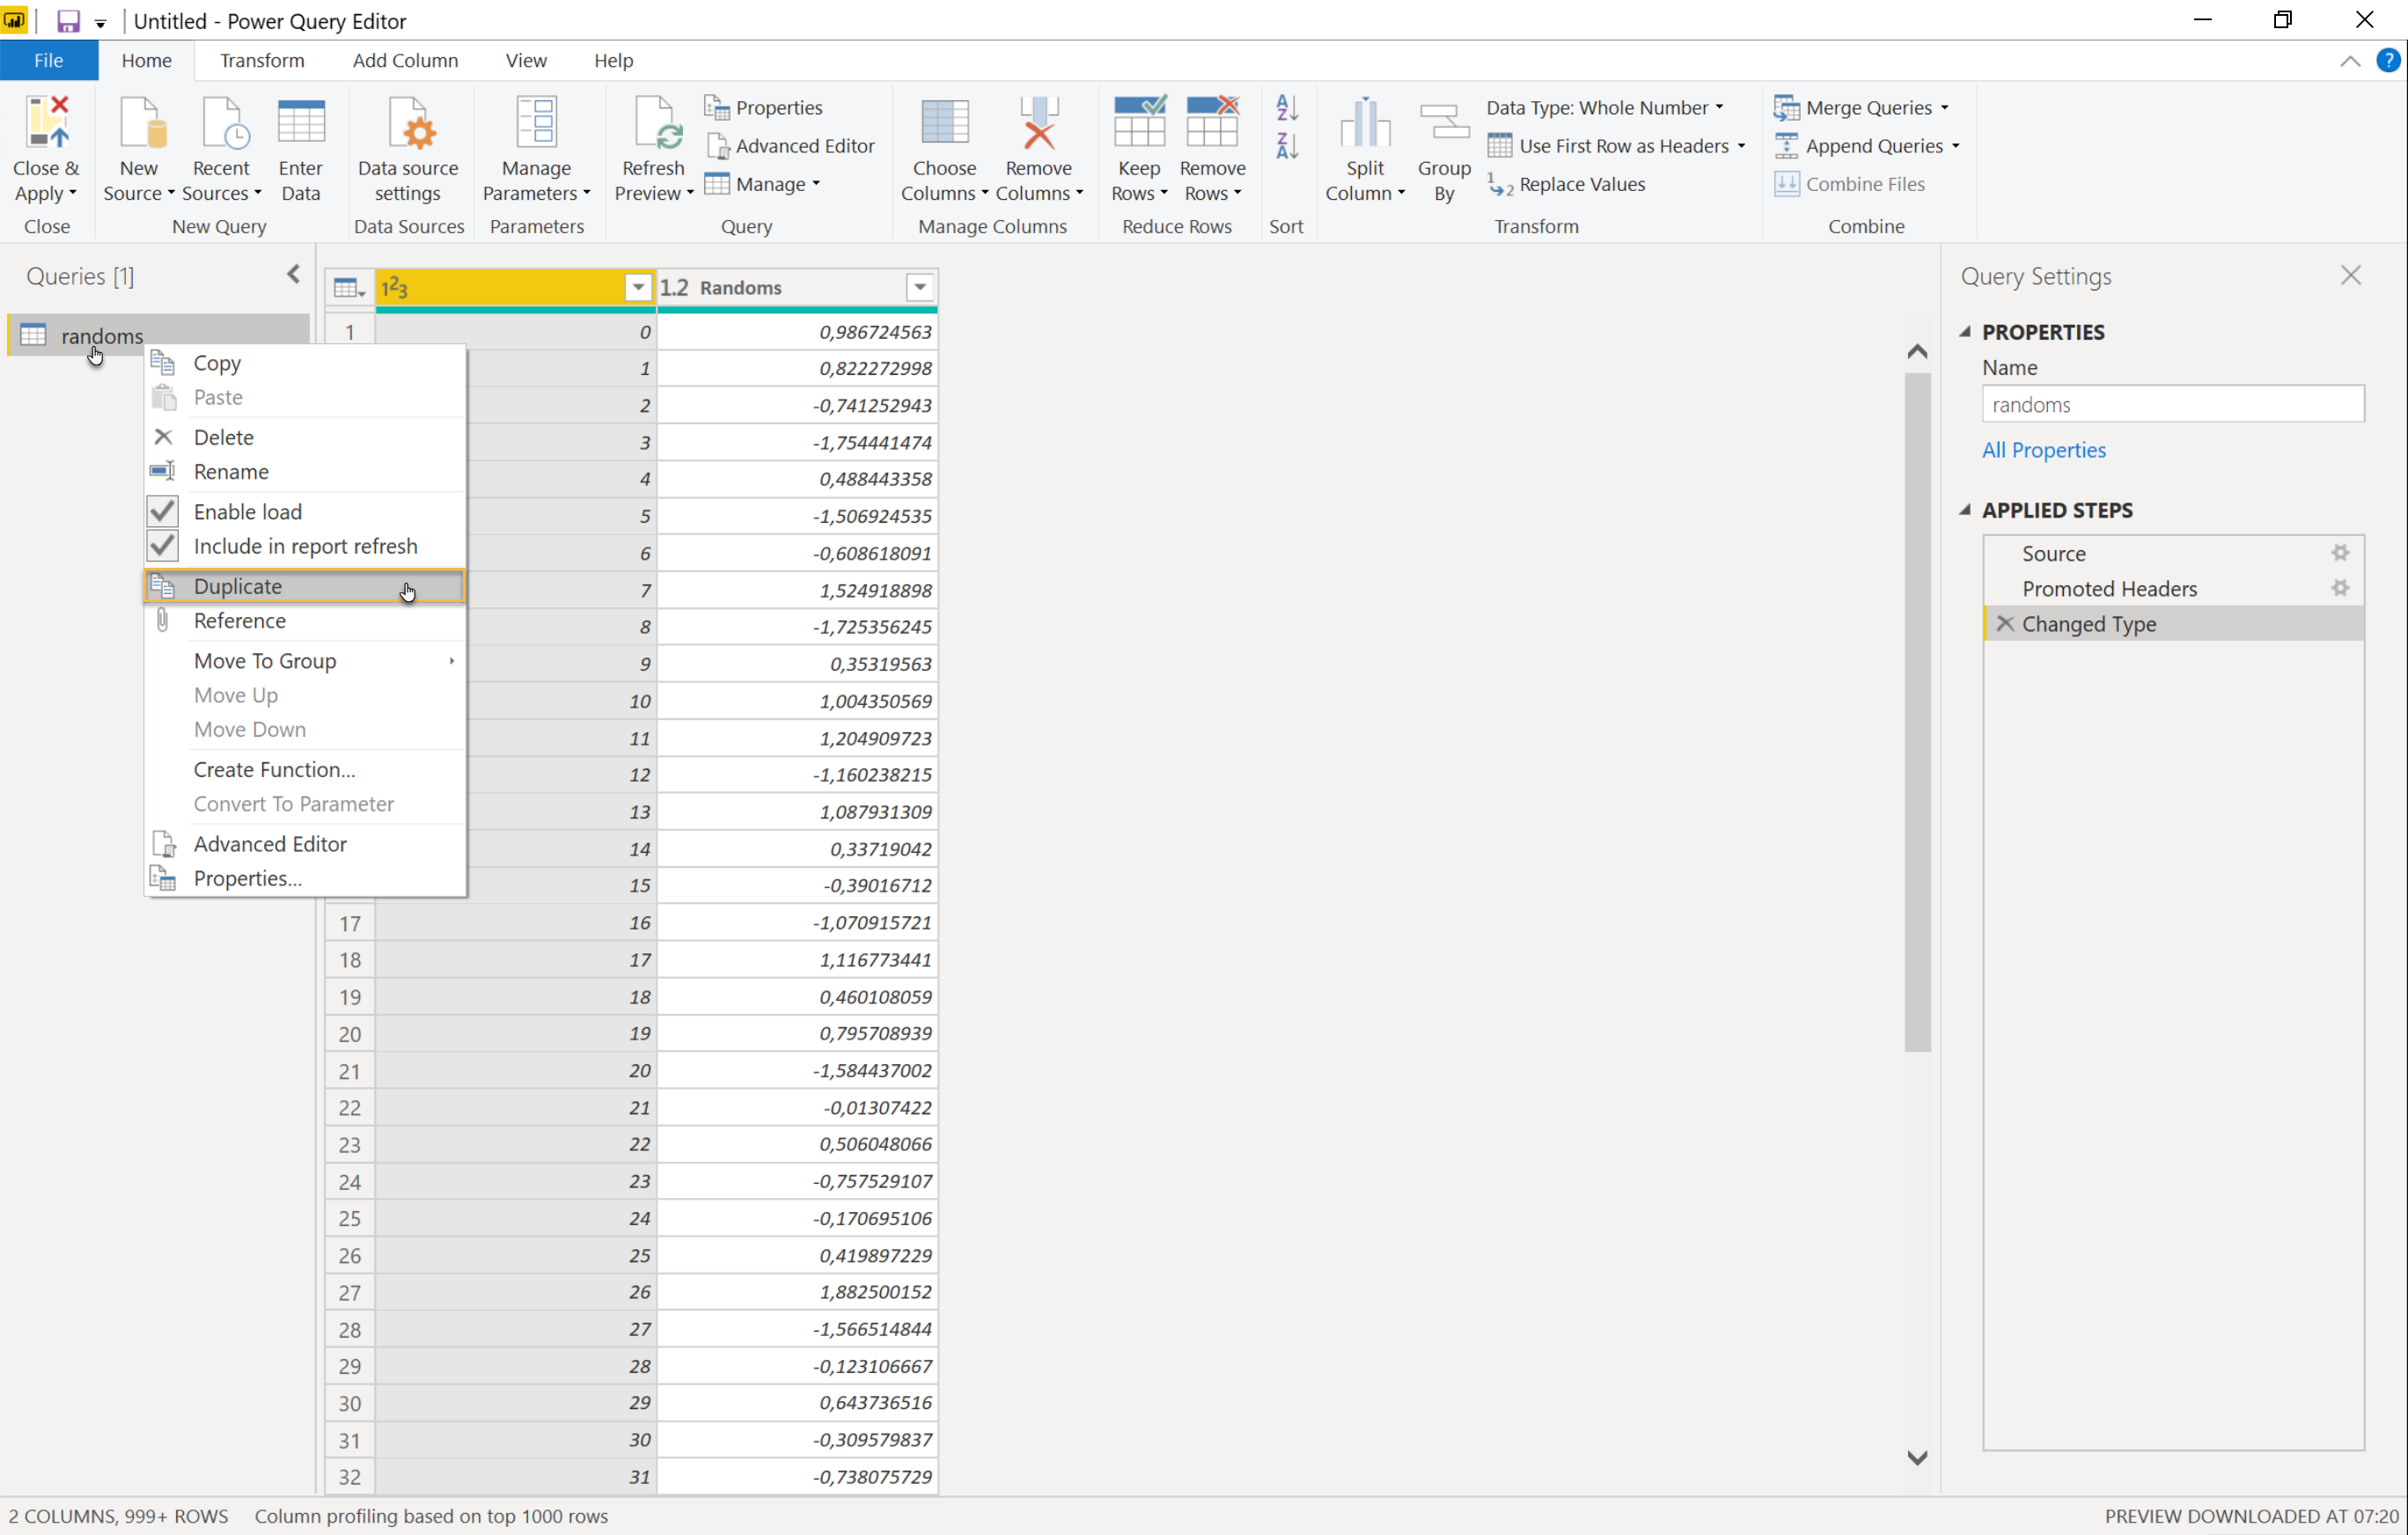2408x1535 pixels.
Task: Choose Properties... in the context menu
Action: point(305,878)
